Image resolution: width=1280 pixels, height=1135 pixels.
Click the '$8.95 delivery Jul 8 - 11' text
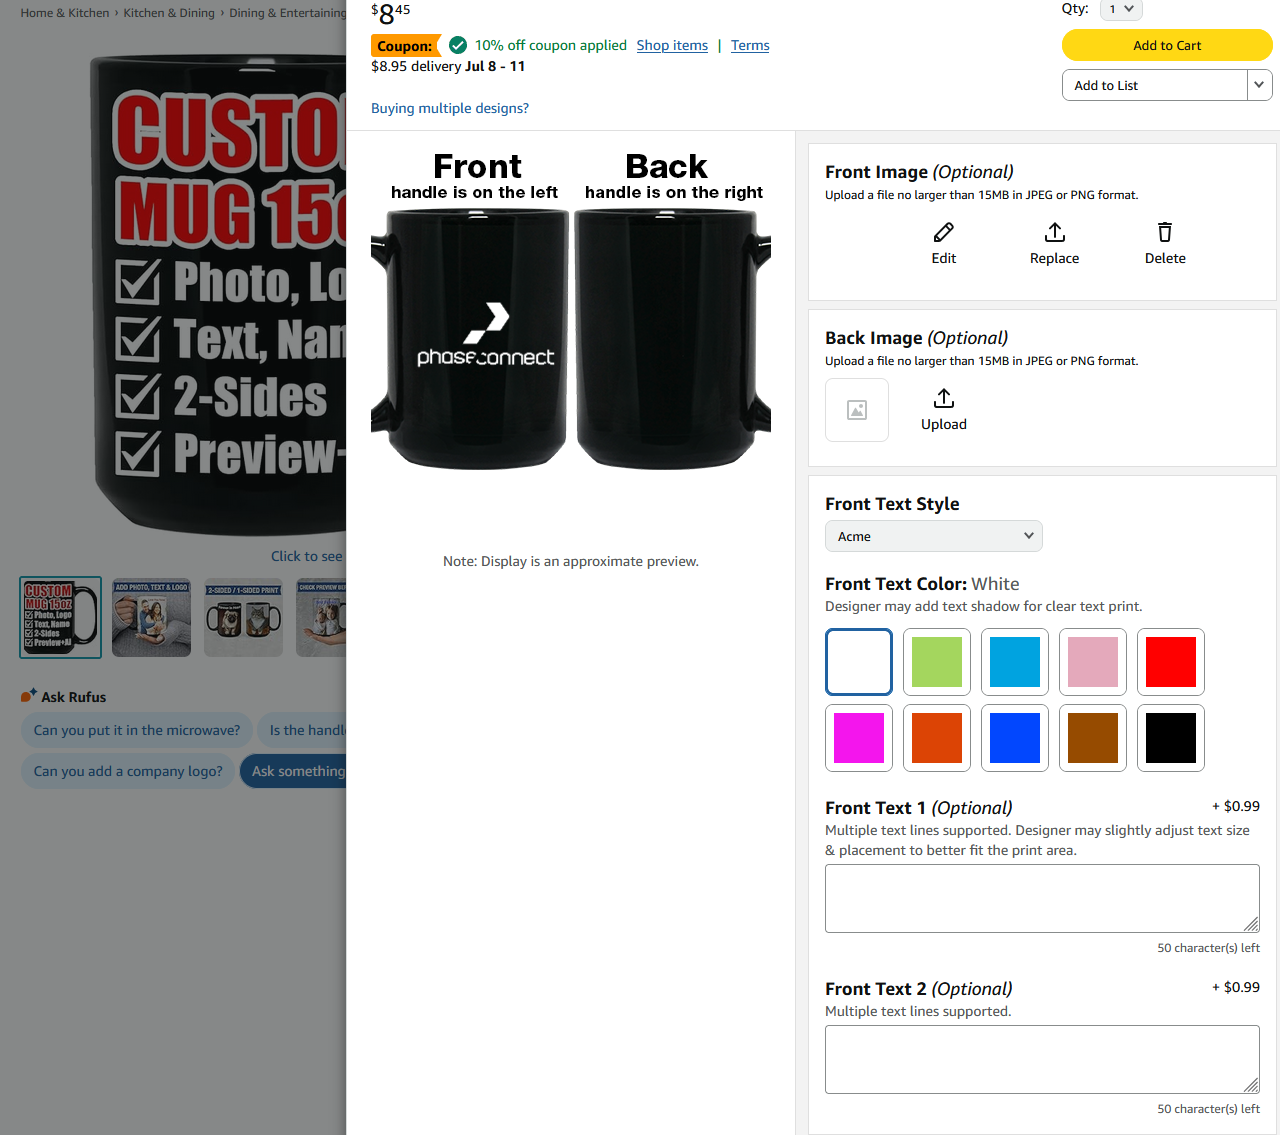[448, 66]
